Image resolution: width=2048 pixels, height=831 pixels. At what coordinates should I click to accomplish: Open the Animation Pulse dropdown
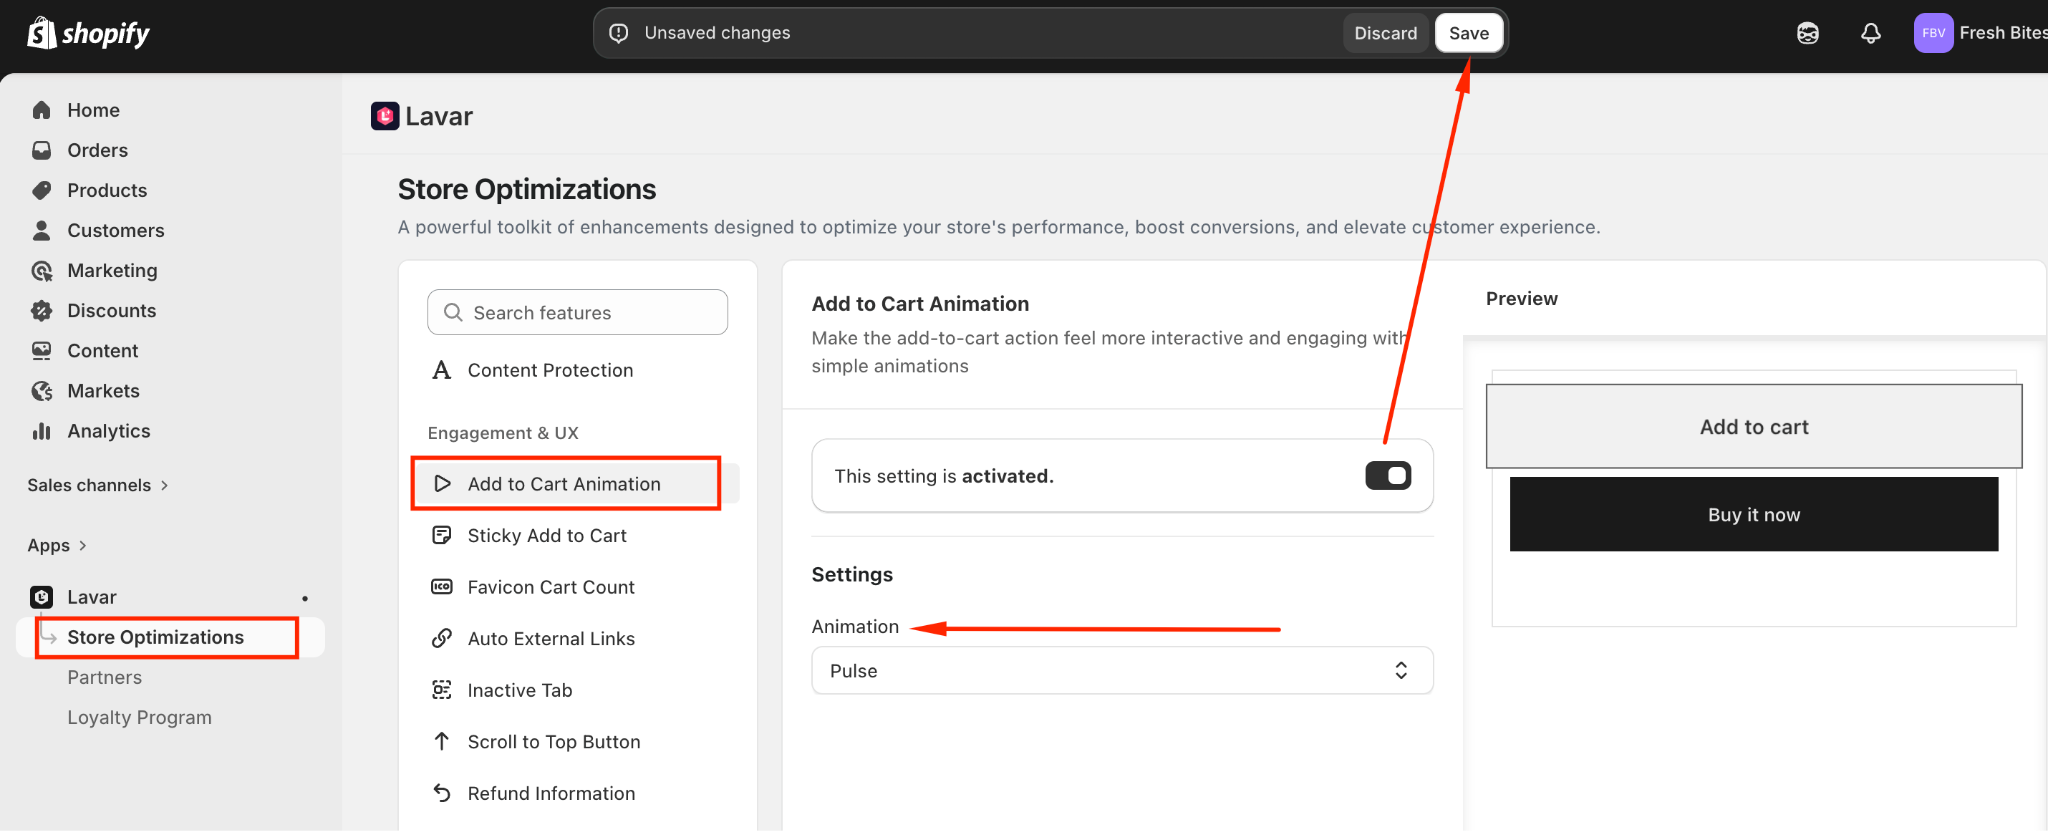click(x=1122, y=671)
